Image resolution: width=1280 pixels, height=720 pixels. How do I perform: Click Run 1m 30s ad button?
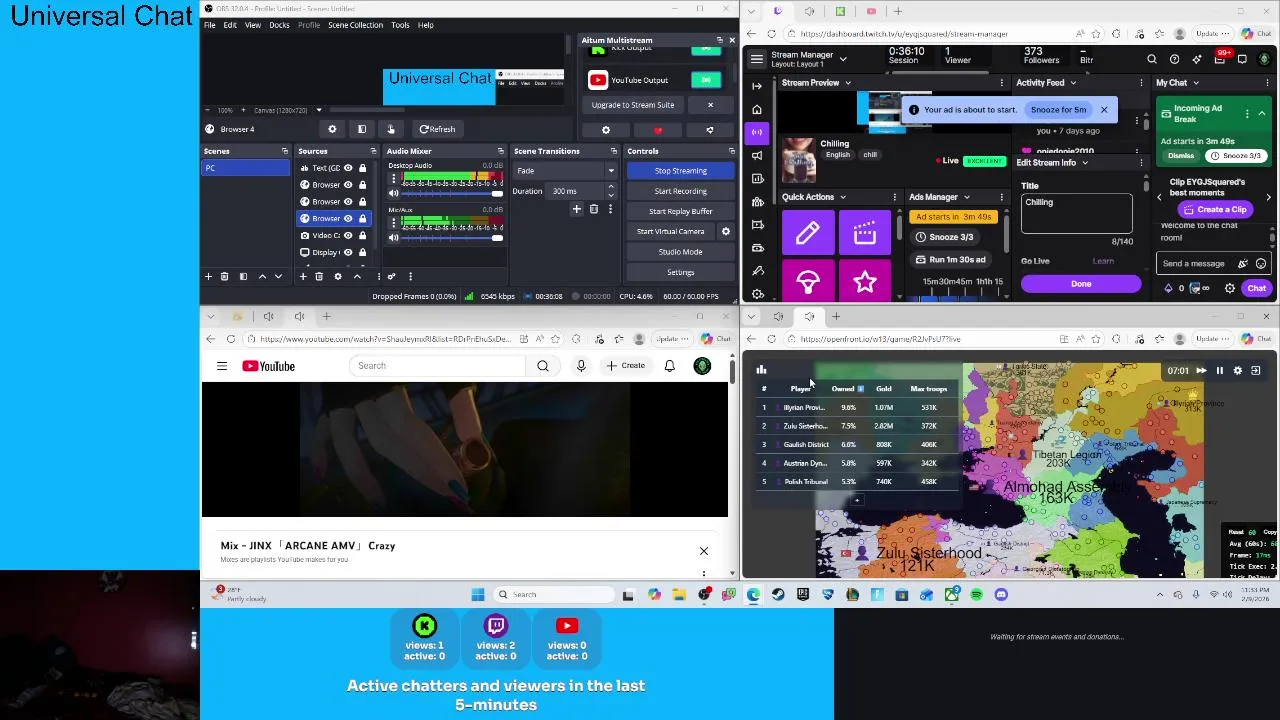950,260
